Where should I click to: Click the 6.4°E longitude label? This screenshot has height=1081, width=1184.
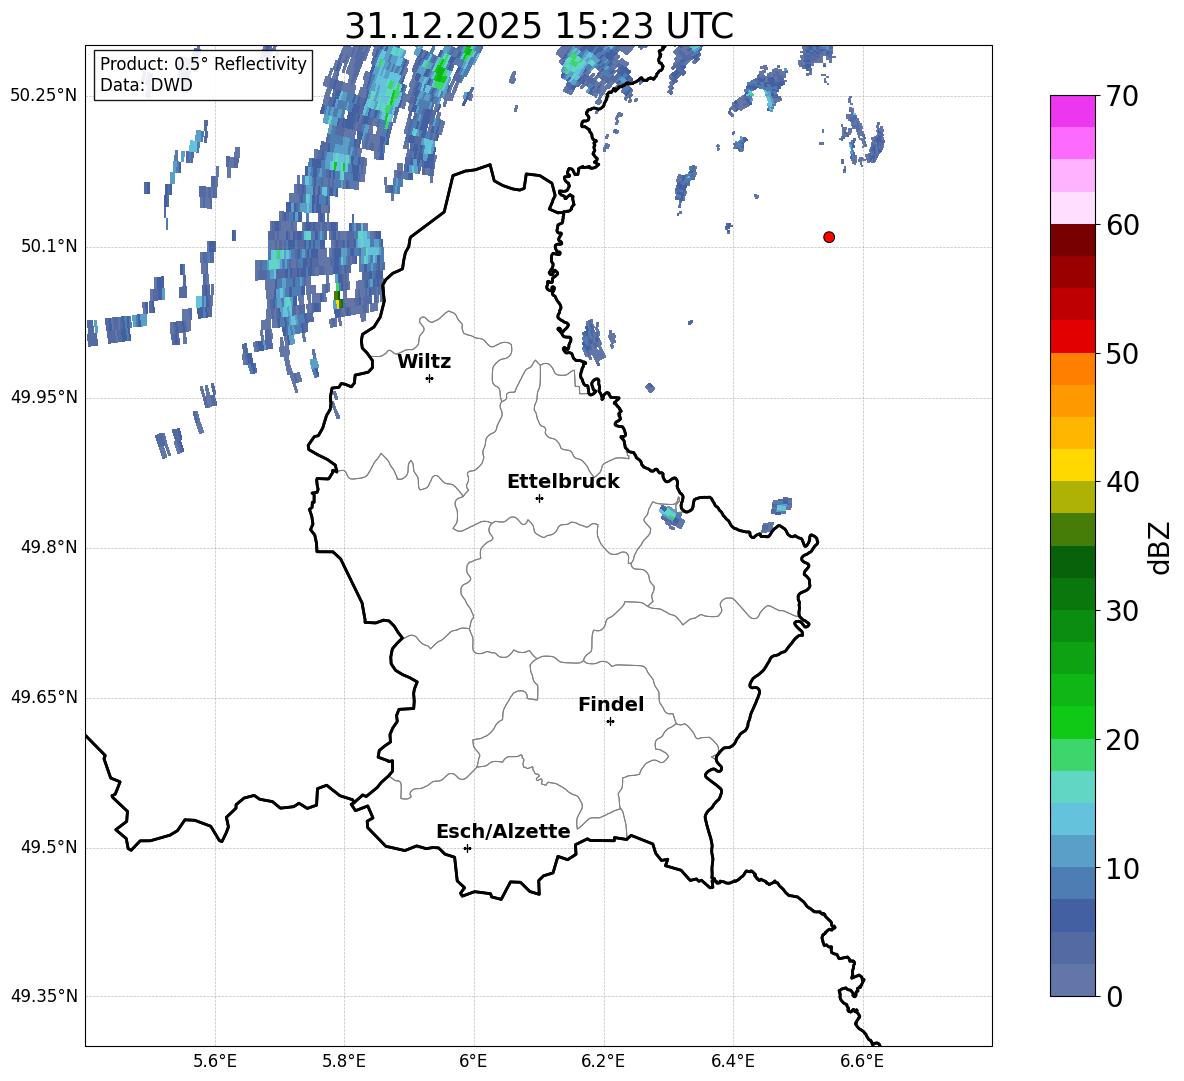point(732,1061)
